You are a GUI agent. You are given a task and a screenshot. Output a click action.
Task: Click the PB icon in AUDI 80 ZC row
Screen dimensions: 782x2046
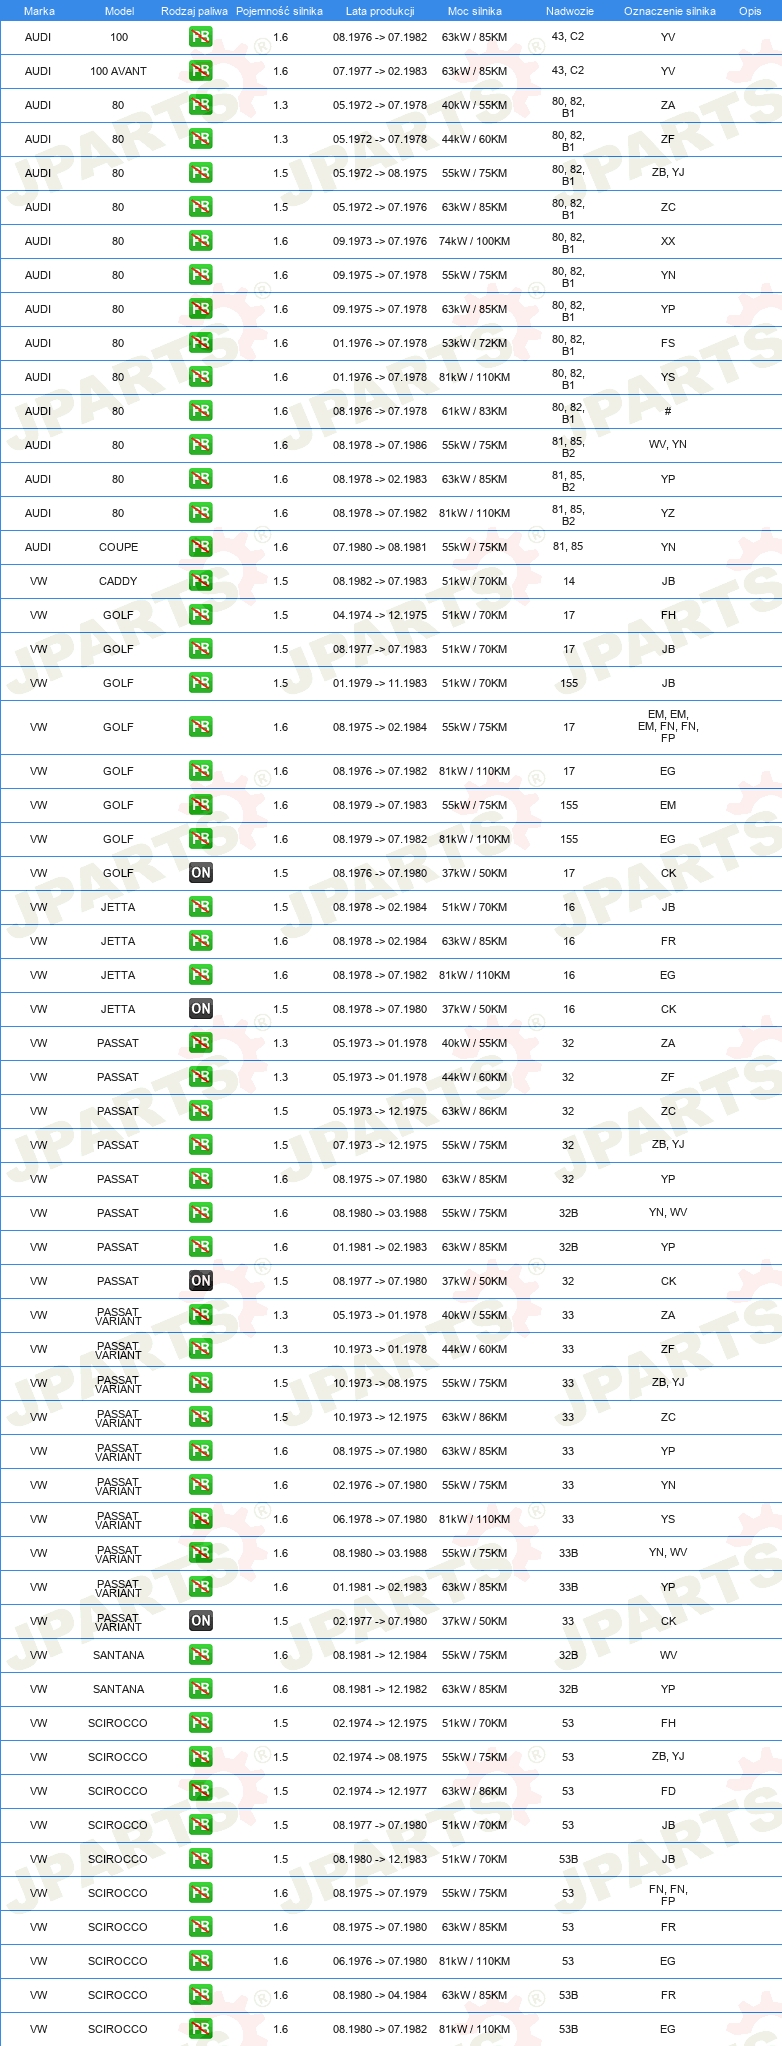201,207
